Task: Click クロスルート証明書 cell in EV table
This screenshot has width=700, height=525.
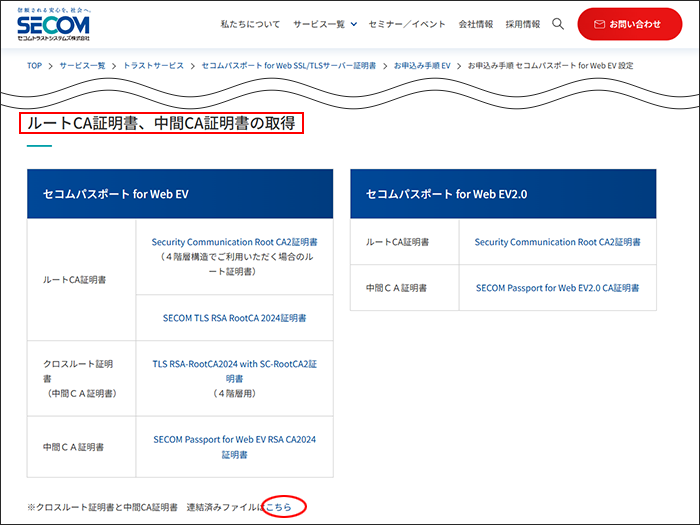Action: tap(81, 379)
